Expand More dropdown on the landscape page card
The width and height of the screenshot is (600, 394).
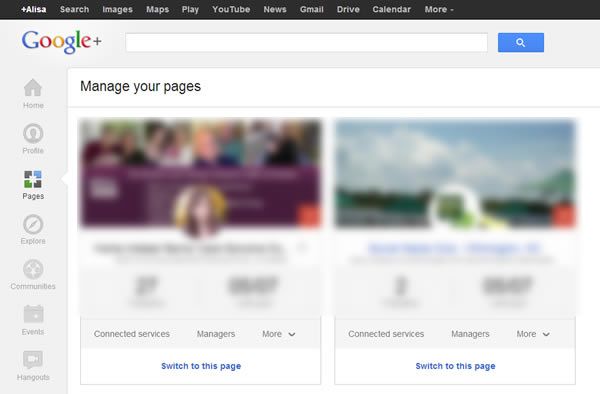click(533, 334)
